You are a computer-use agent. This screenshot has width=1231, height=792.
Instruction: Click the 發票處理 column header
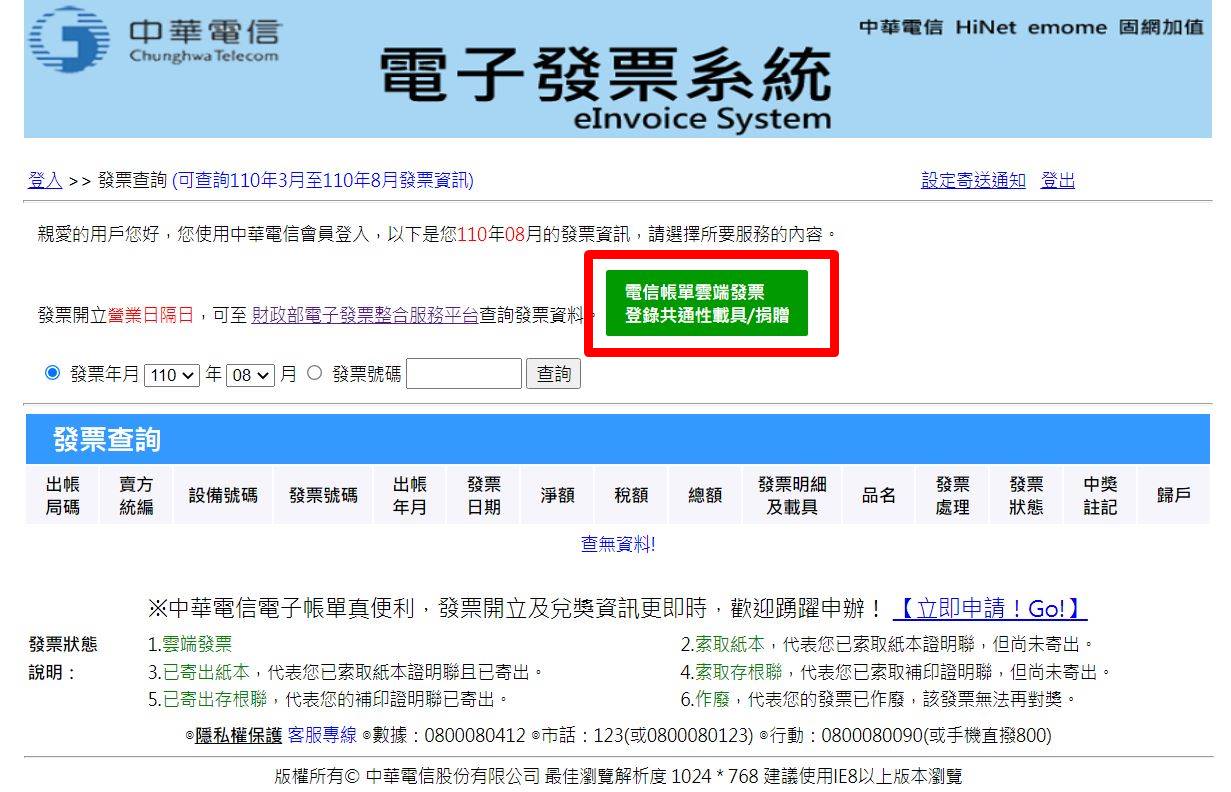tap(953, 495)
